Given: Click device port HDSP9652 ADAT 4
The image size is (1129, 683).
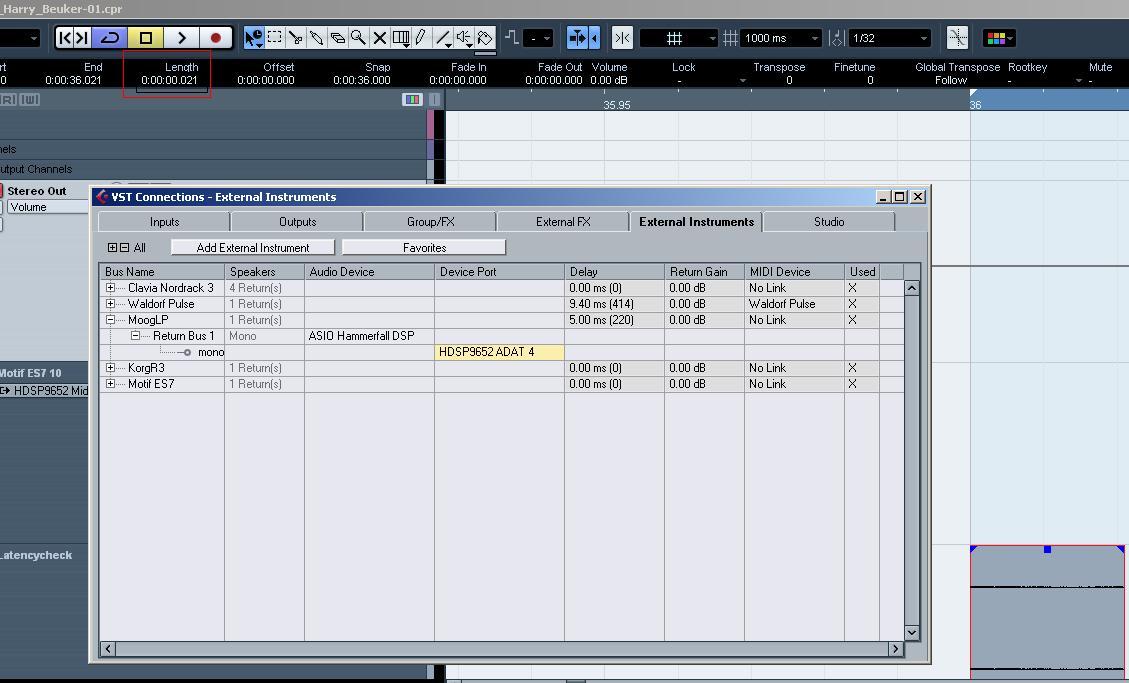Looking at the screenshot, I should point(499,352).
